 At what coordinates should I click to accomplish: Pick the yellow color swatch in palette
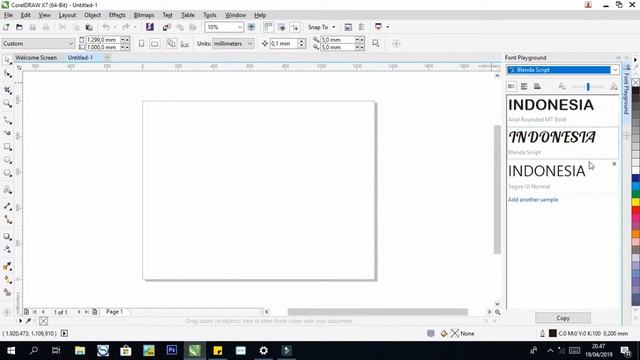pos(636,202)
